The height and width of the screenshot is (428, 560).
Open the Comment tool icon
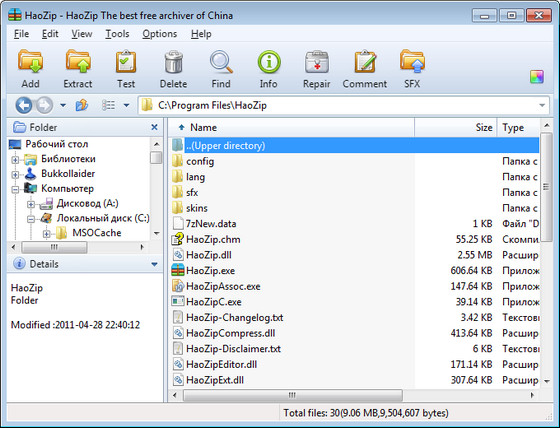[x=365, y=62]
